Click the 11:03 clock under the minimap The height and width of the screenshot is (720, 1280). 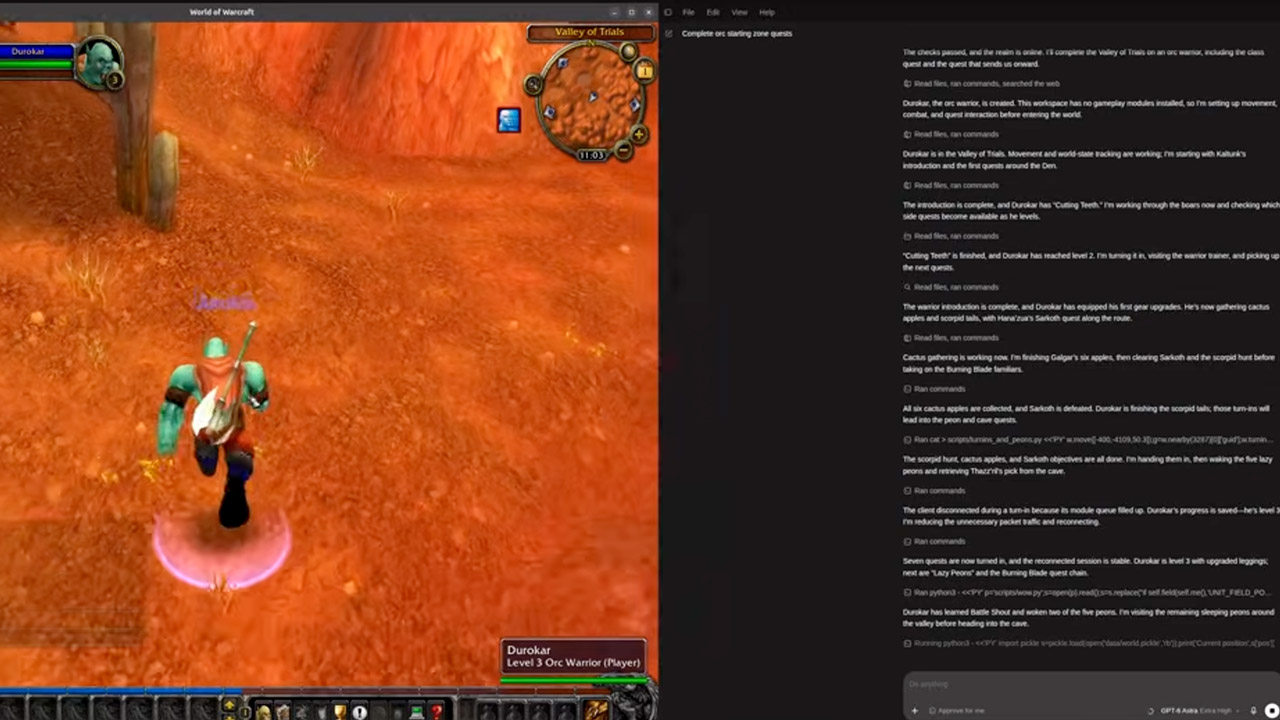tap(591, 155)
